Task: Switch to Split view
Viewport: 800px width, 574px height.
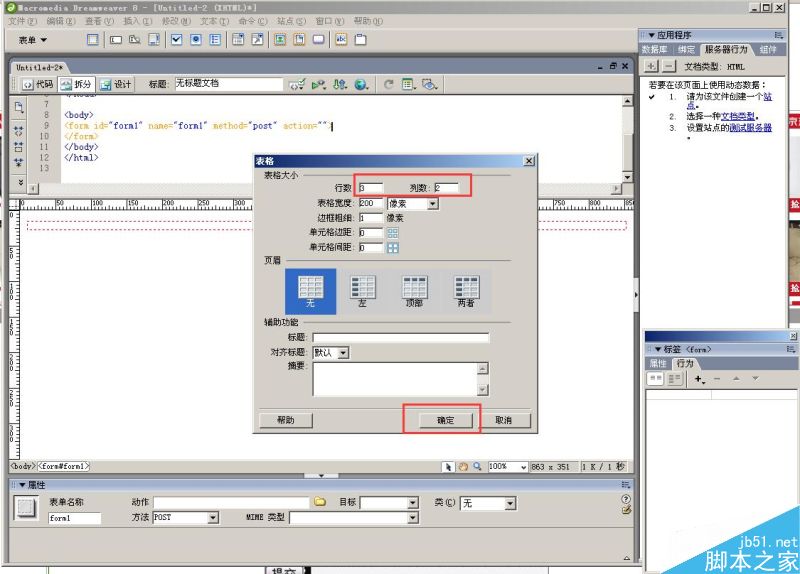Action: pyautogui.click(x=77, y=84)
